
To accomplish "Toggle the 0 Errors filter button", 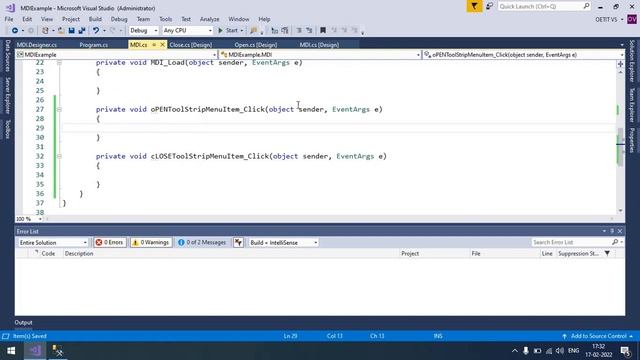I will pos(110,242).
